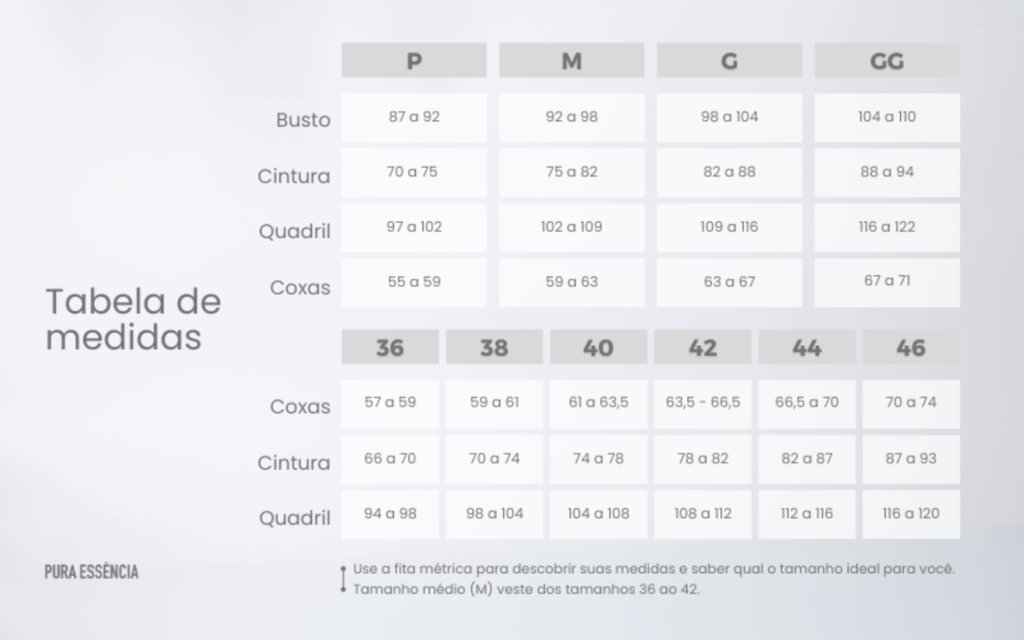The width and height of the screenshot is (1024, 640).
Task: Select the P size header
Action: tap(414, 61)
